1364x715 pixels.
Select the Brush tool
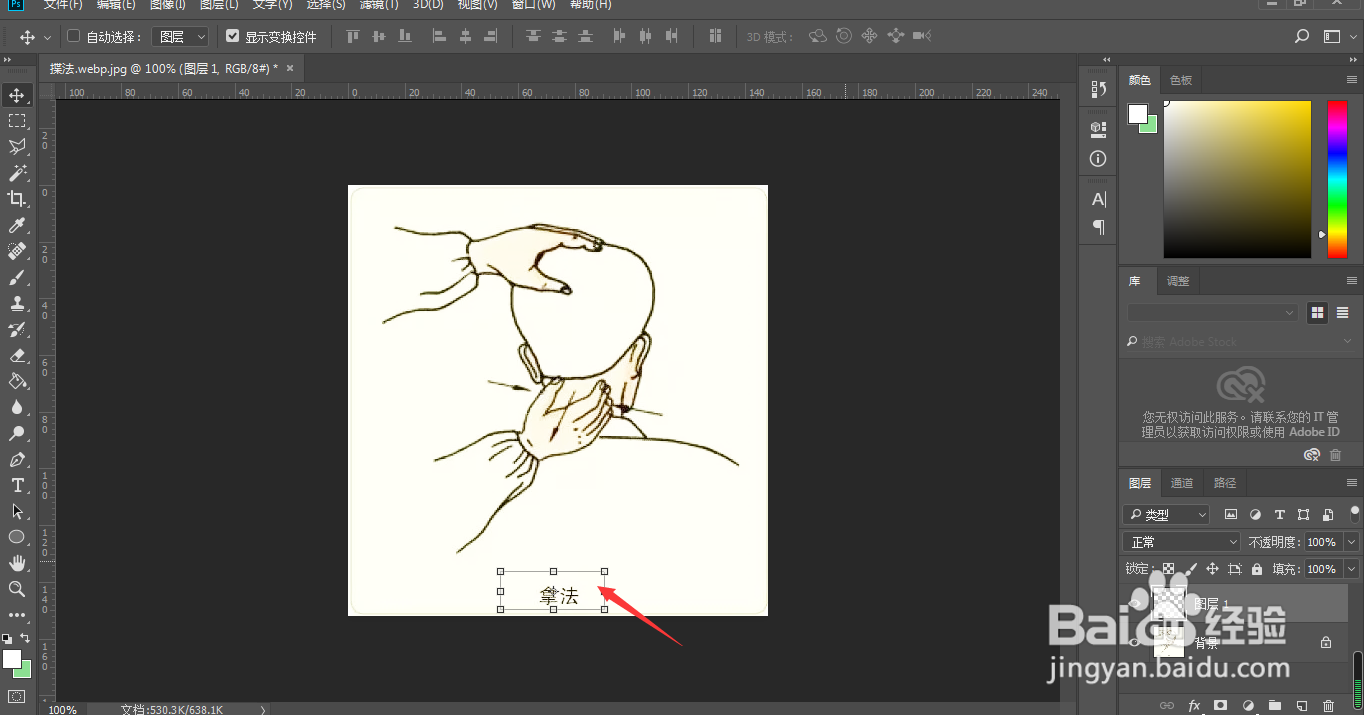point(17,277)
